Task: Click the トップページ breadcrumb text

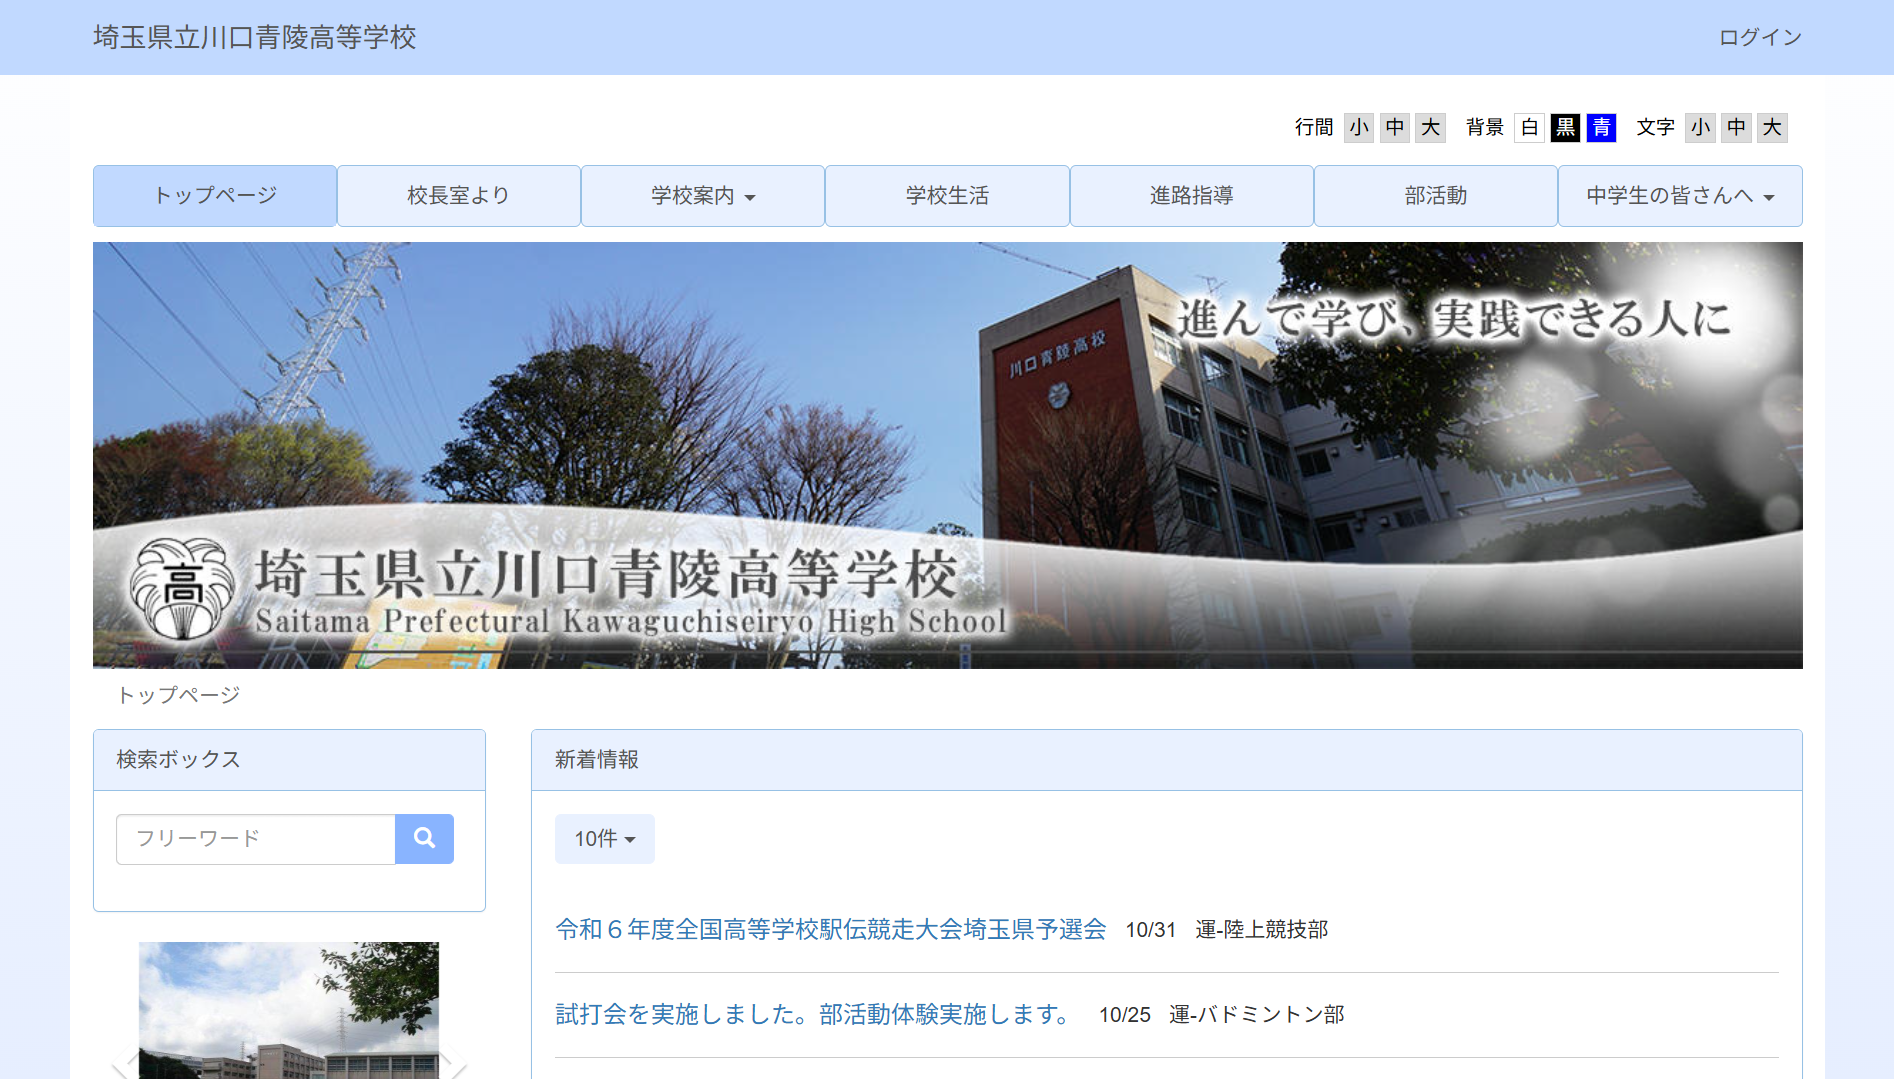Action: (x=179, y=695)
